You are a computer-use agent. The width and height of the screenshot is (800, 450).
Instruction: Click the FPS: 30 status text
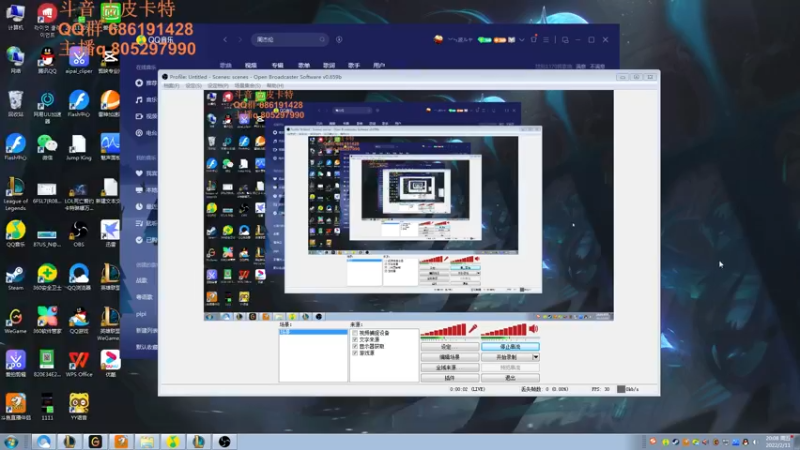(x=601, y=389)
